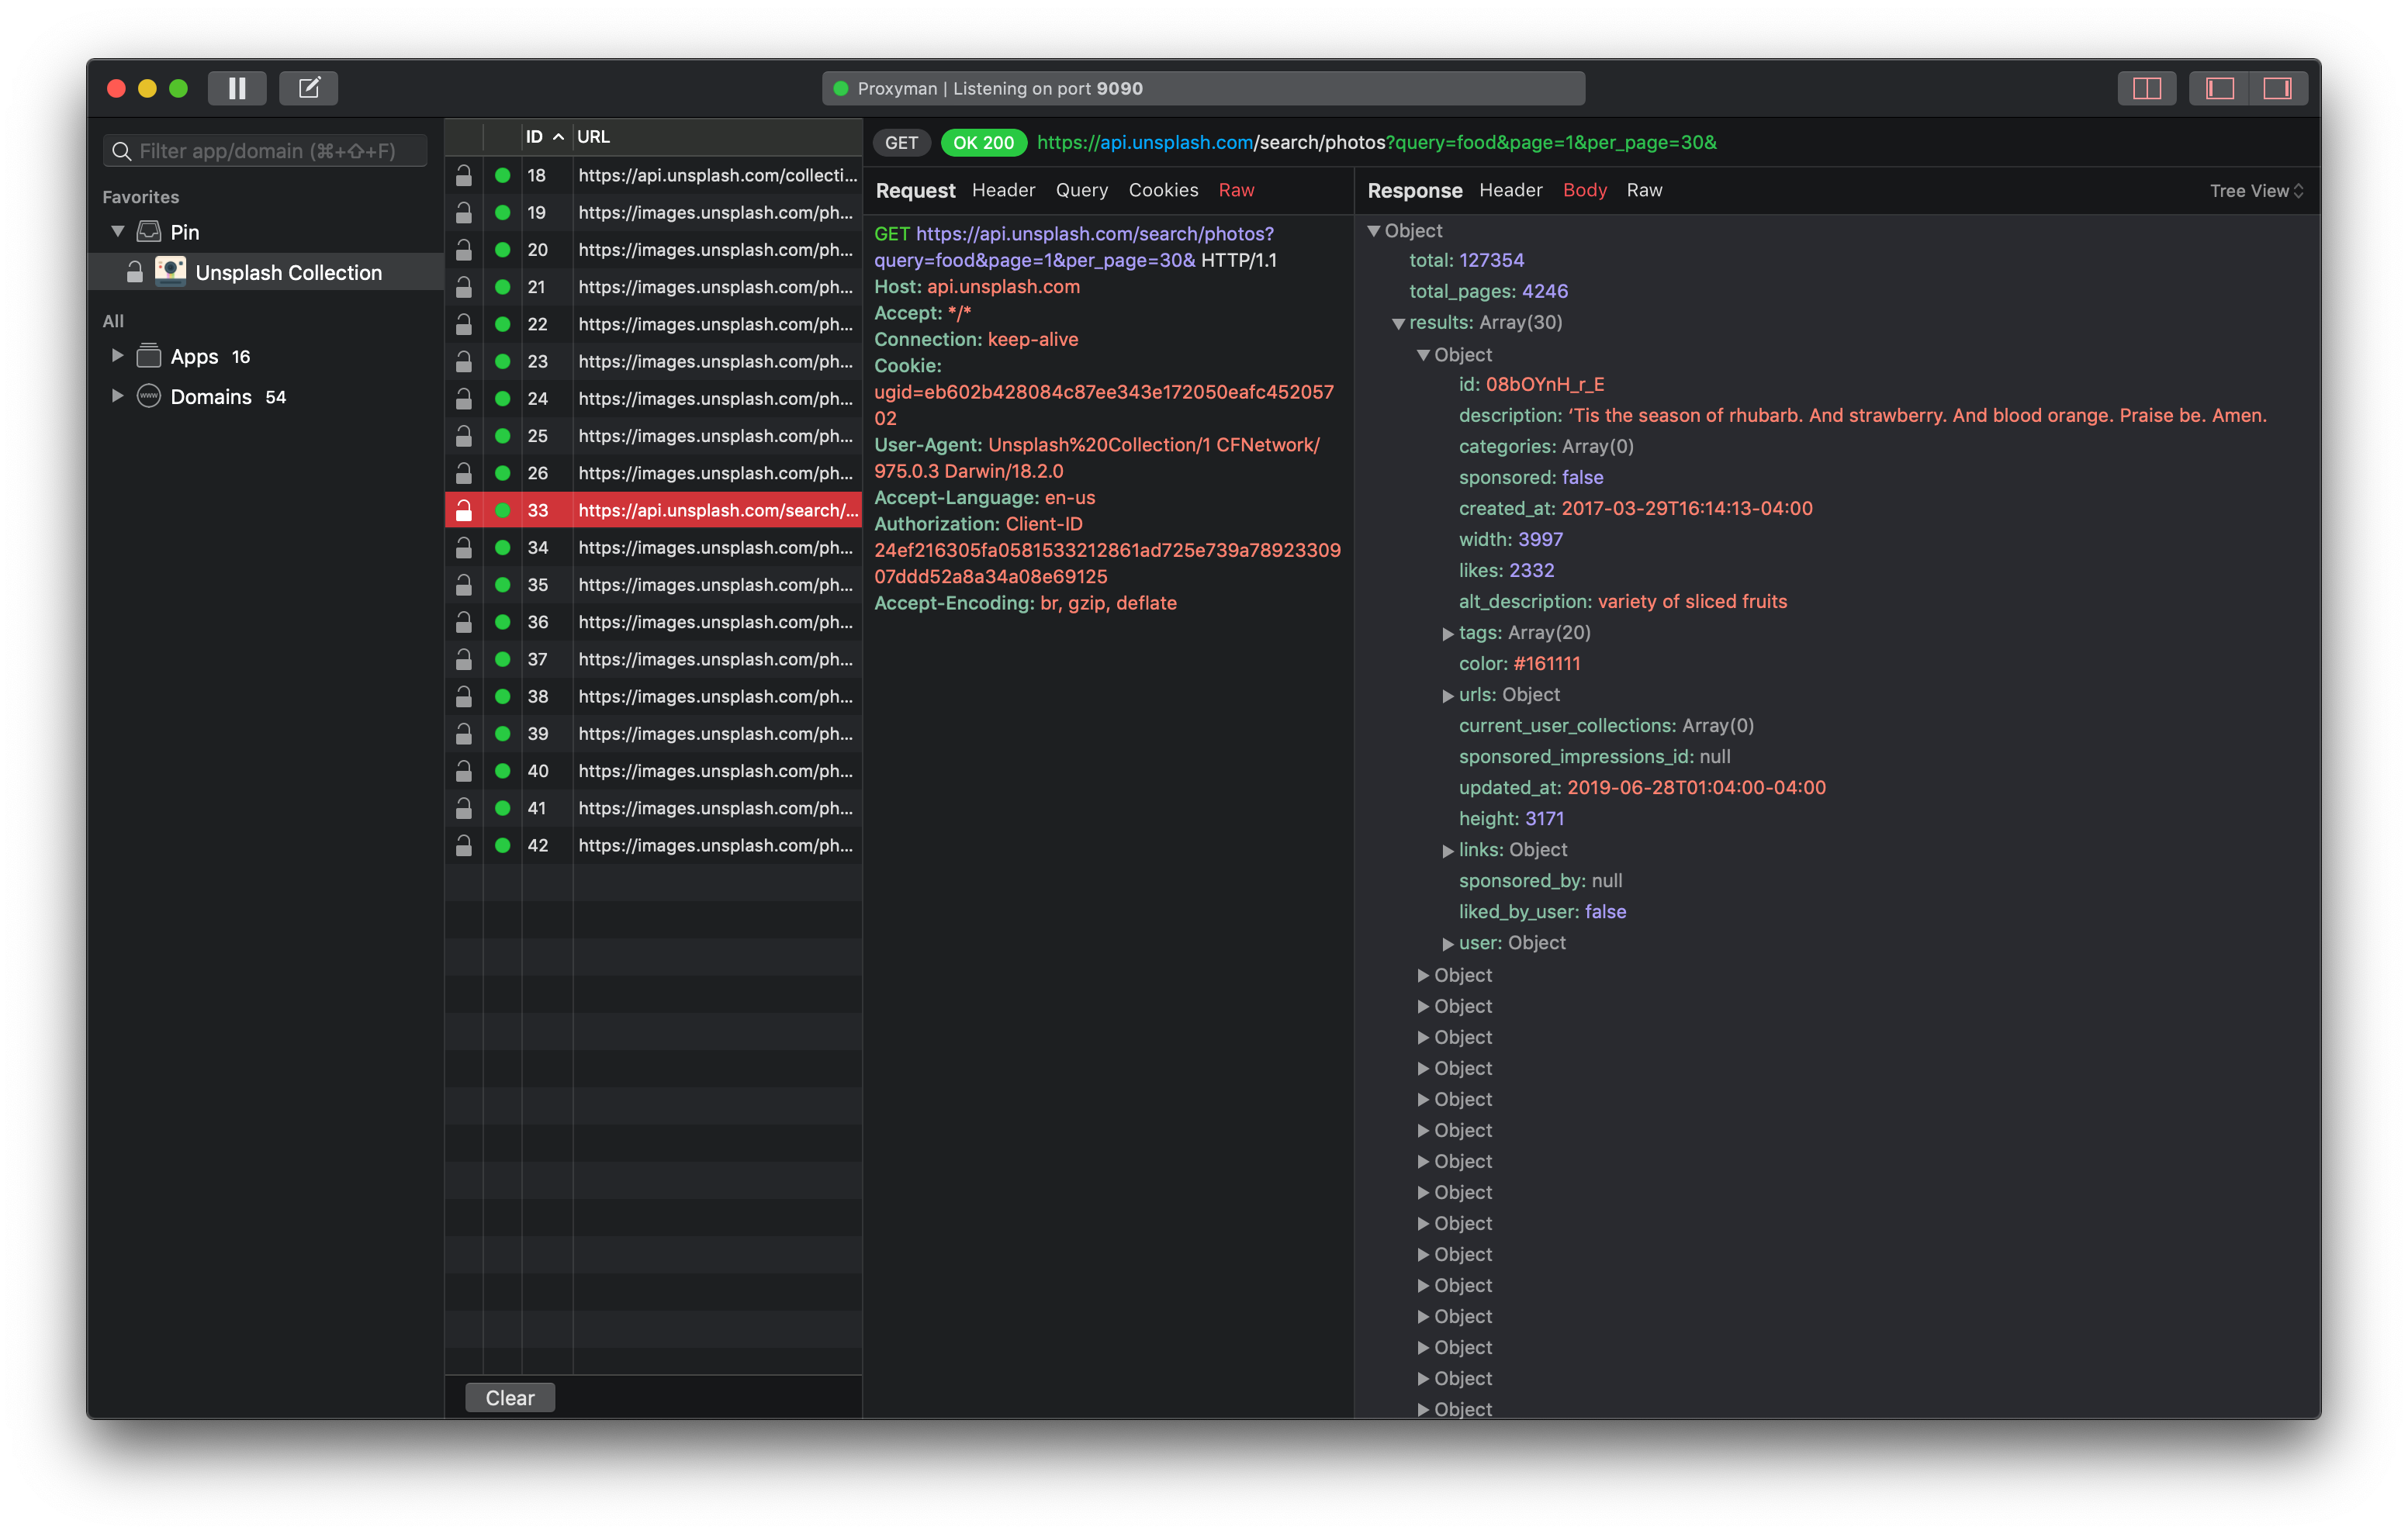Pause traffic capture with the pause icon
Viewport: 2408px width, 1534px height.
coord(237,88)
